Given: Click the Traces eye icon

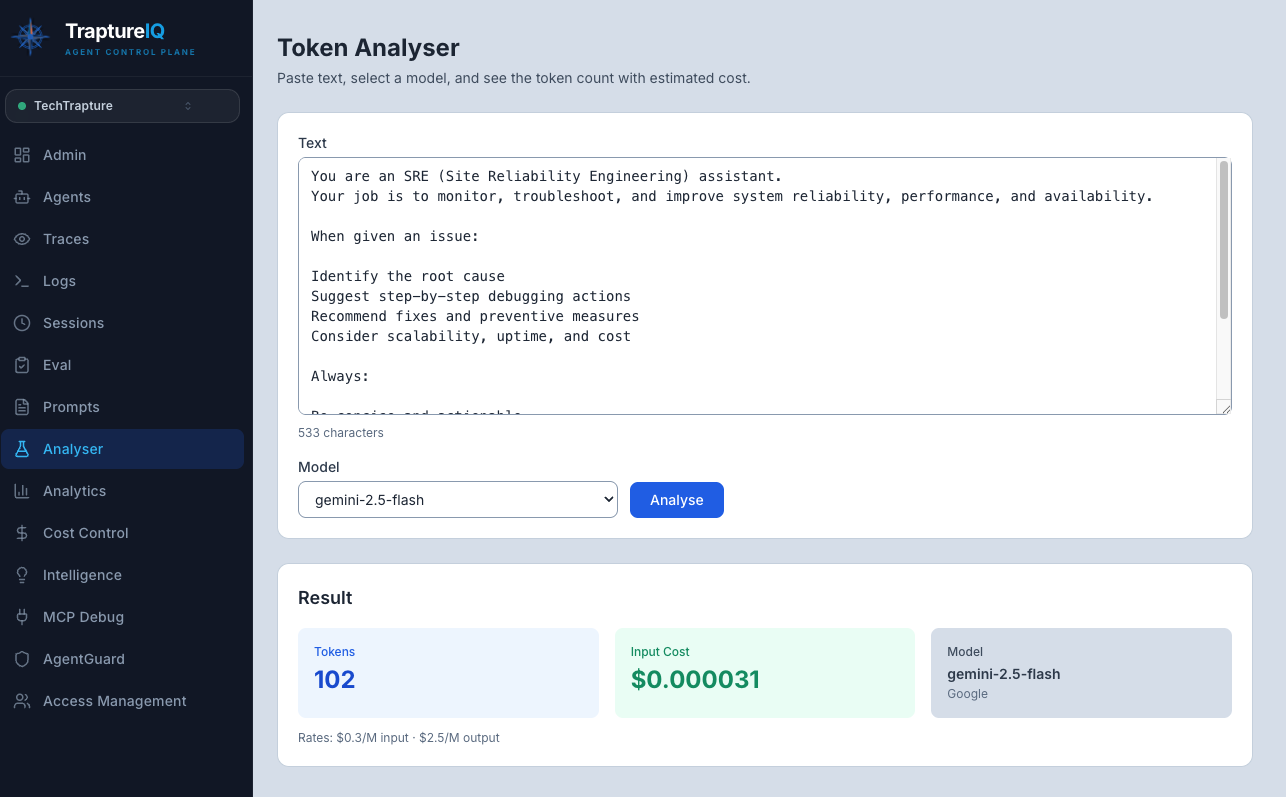Looking at the screenshot, I should (x=21, y=239).
